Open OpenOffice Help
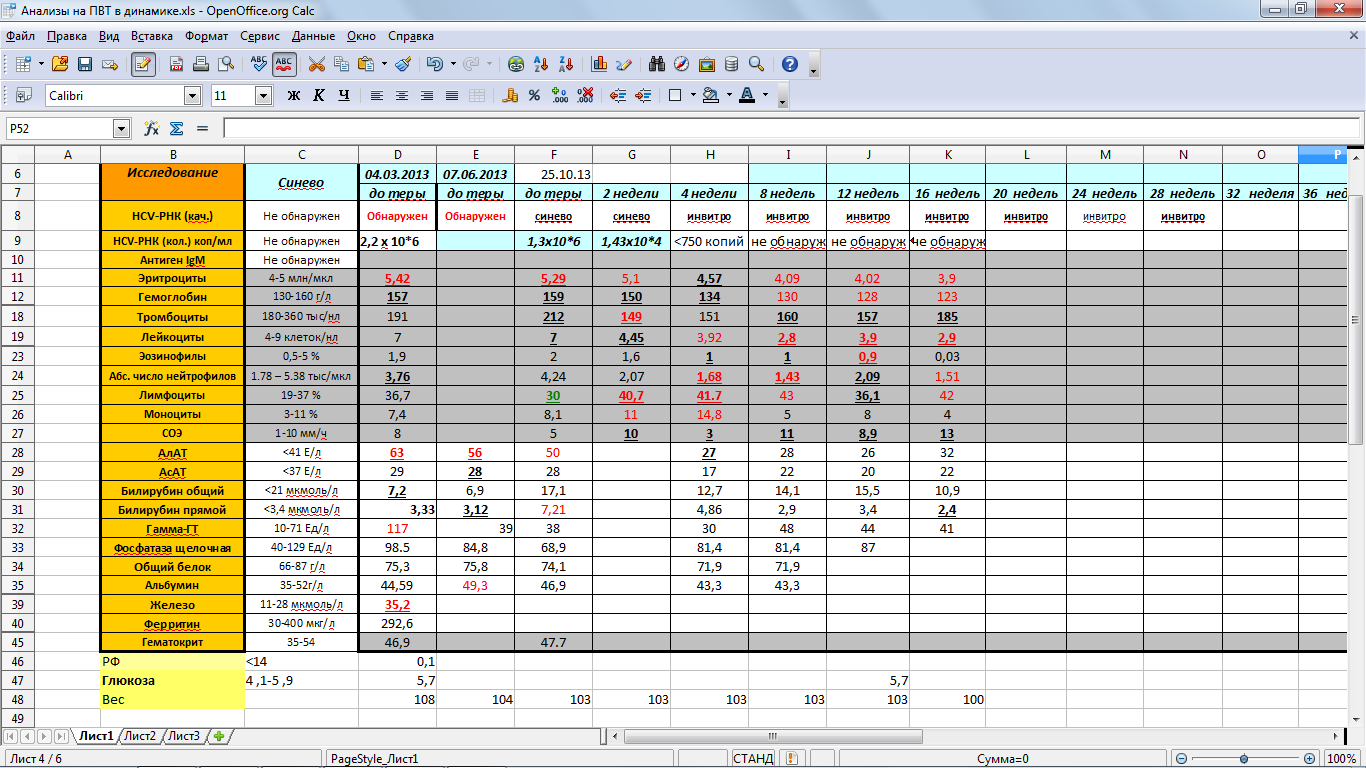 point(790,64)
